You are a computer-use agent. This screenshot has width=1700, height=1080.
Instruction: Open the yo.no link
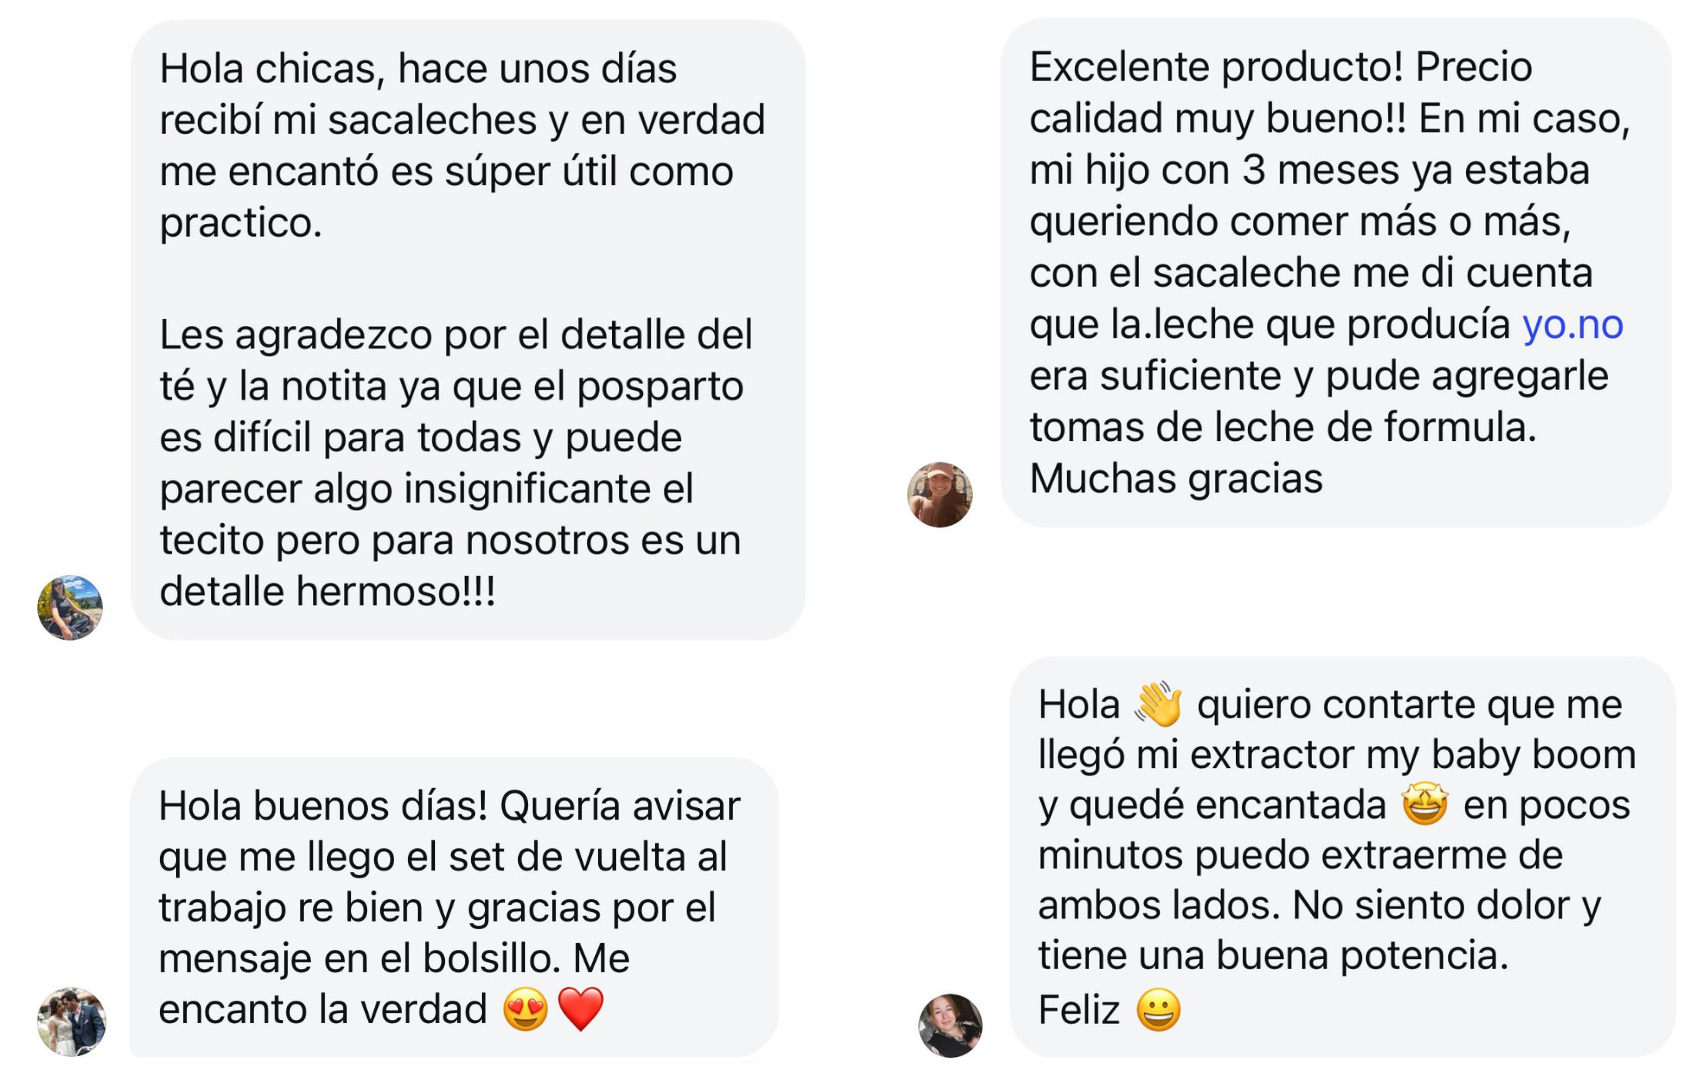pos(1572,324)
